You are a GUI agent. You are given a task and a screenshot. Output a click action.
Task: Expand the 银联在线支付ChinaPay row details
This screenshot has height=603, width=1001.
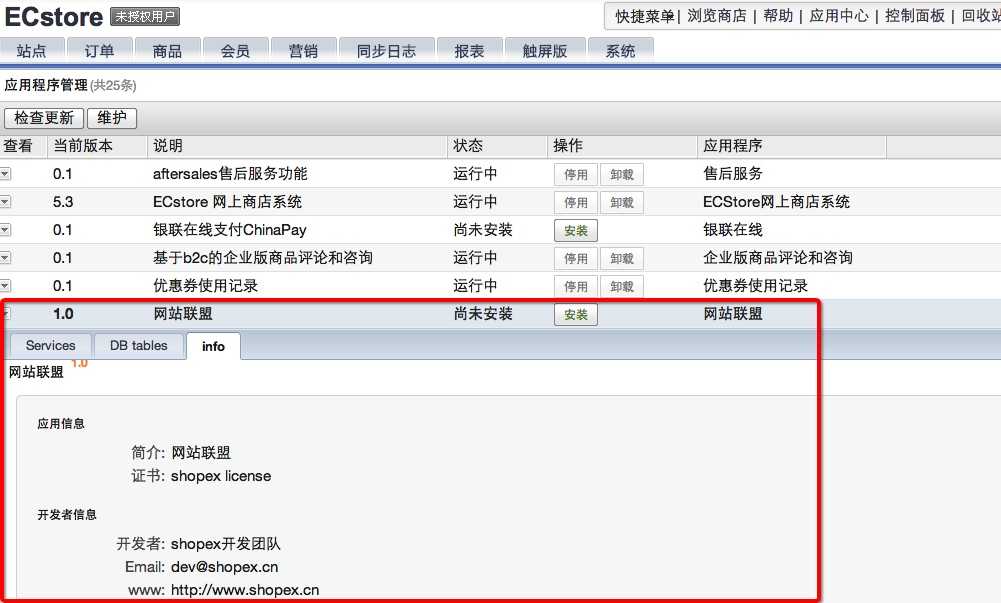[x=5, y=230]
